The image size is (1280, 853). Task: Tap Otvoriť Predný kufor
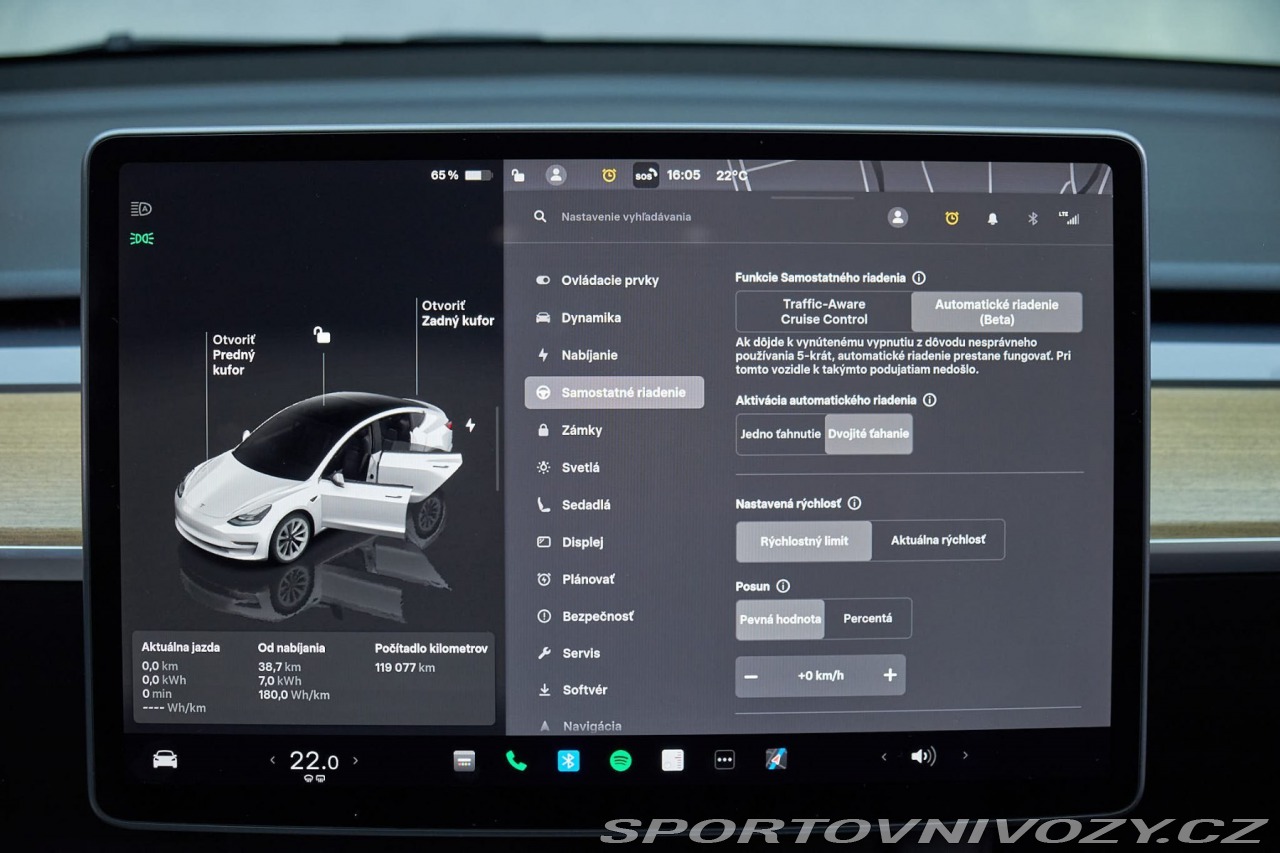coord(234,355)
